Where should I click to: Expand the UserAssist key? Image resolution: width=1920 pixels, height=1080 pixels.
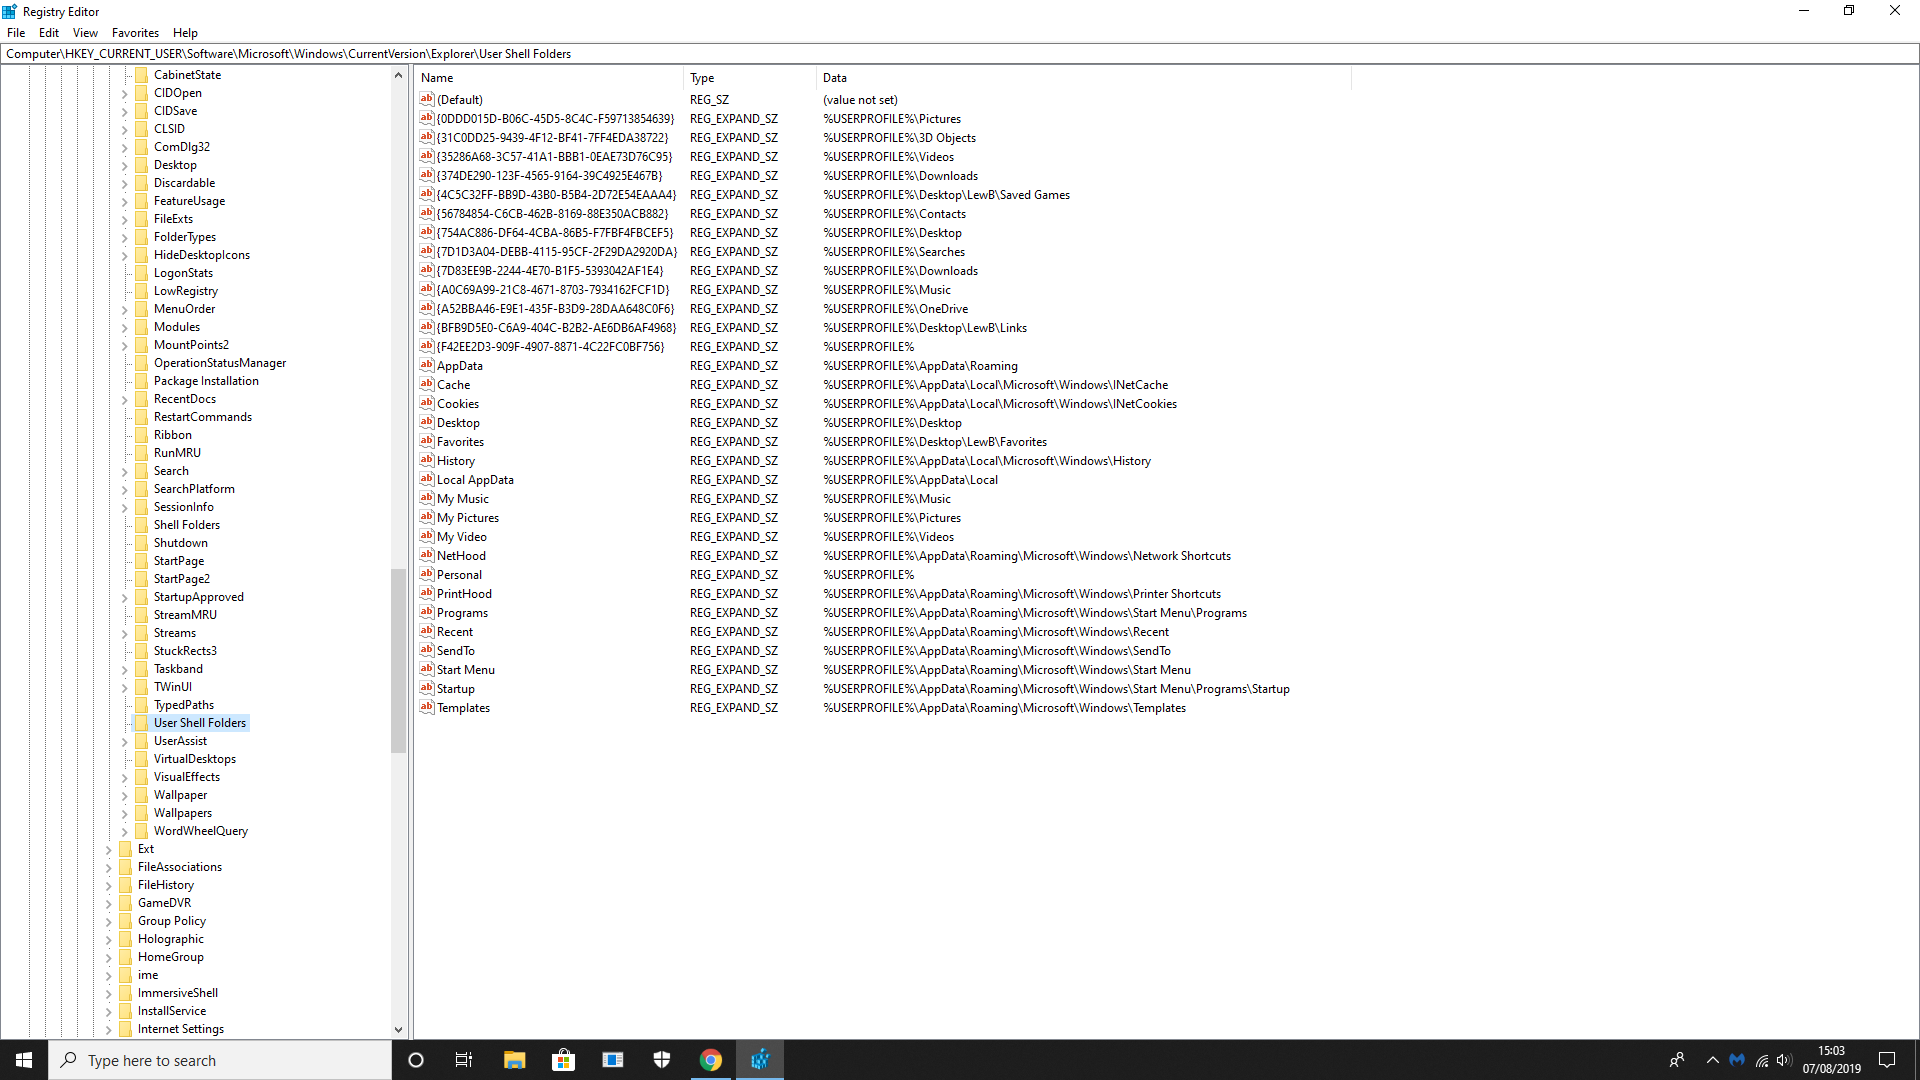point(125,741)
